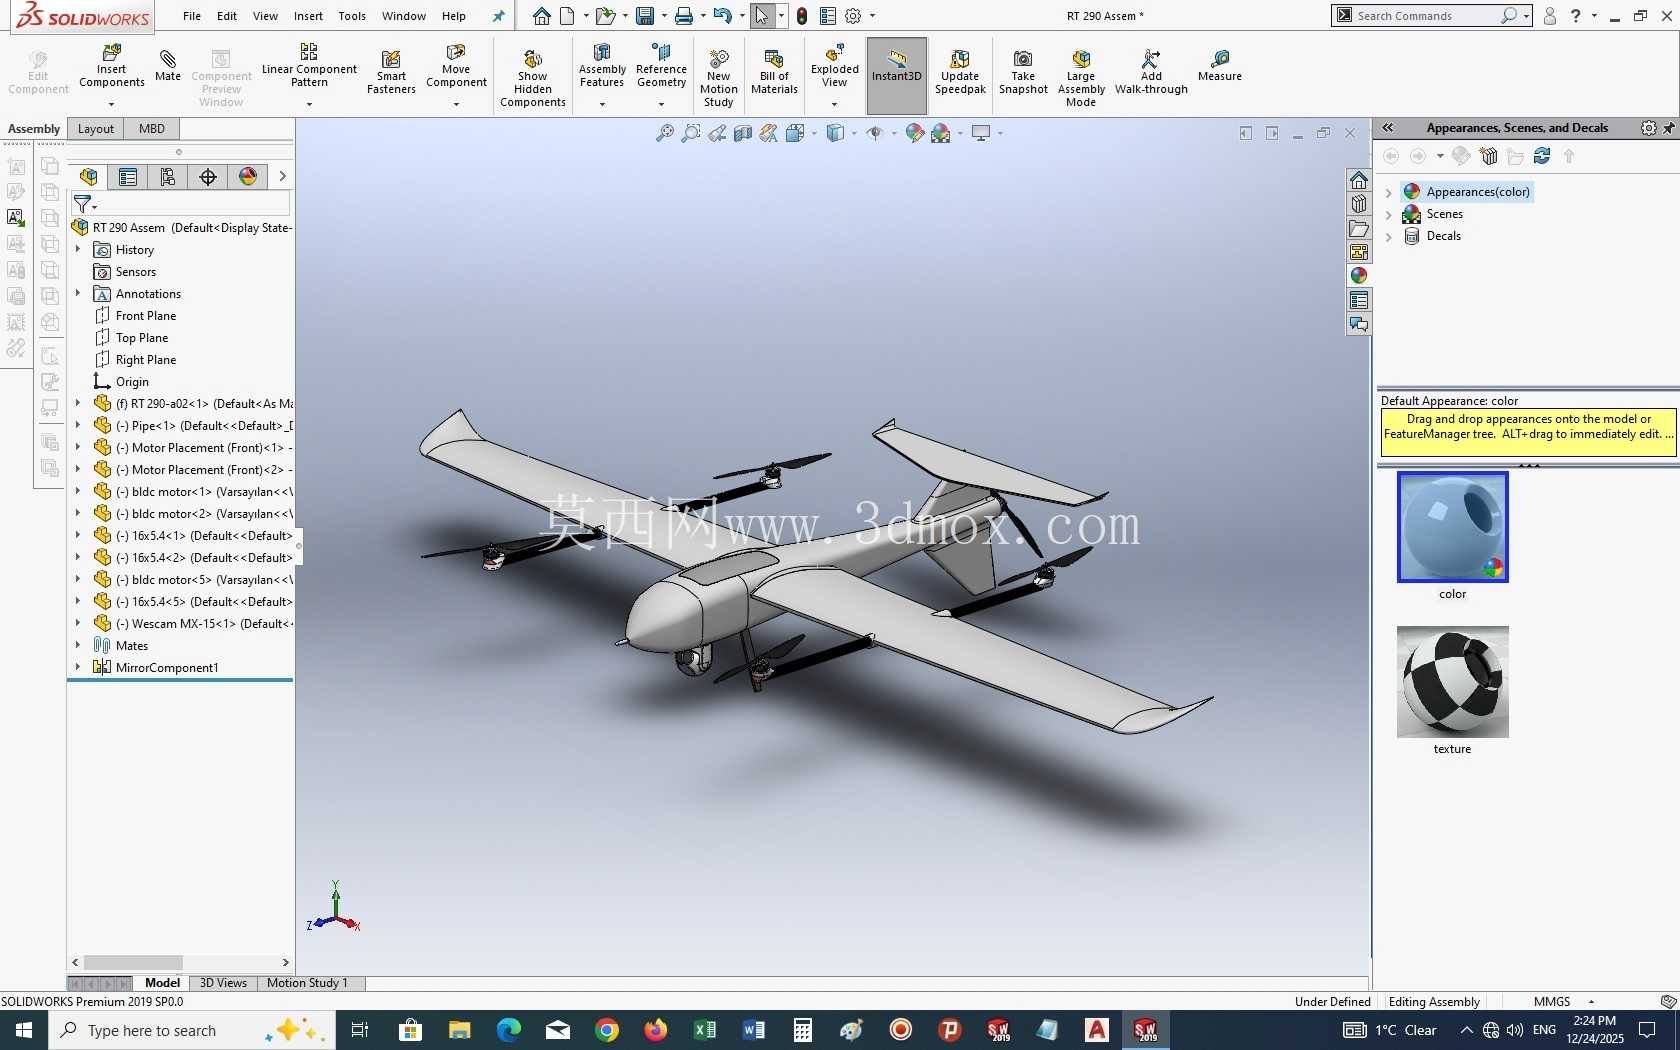Image resolution: width=1680 pixels, height=1050 pixels.
Task: Click the Mate tool icon
Action: [167, 66]
